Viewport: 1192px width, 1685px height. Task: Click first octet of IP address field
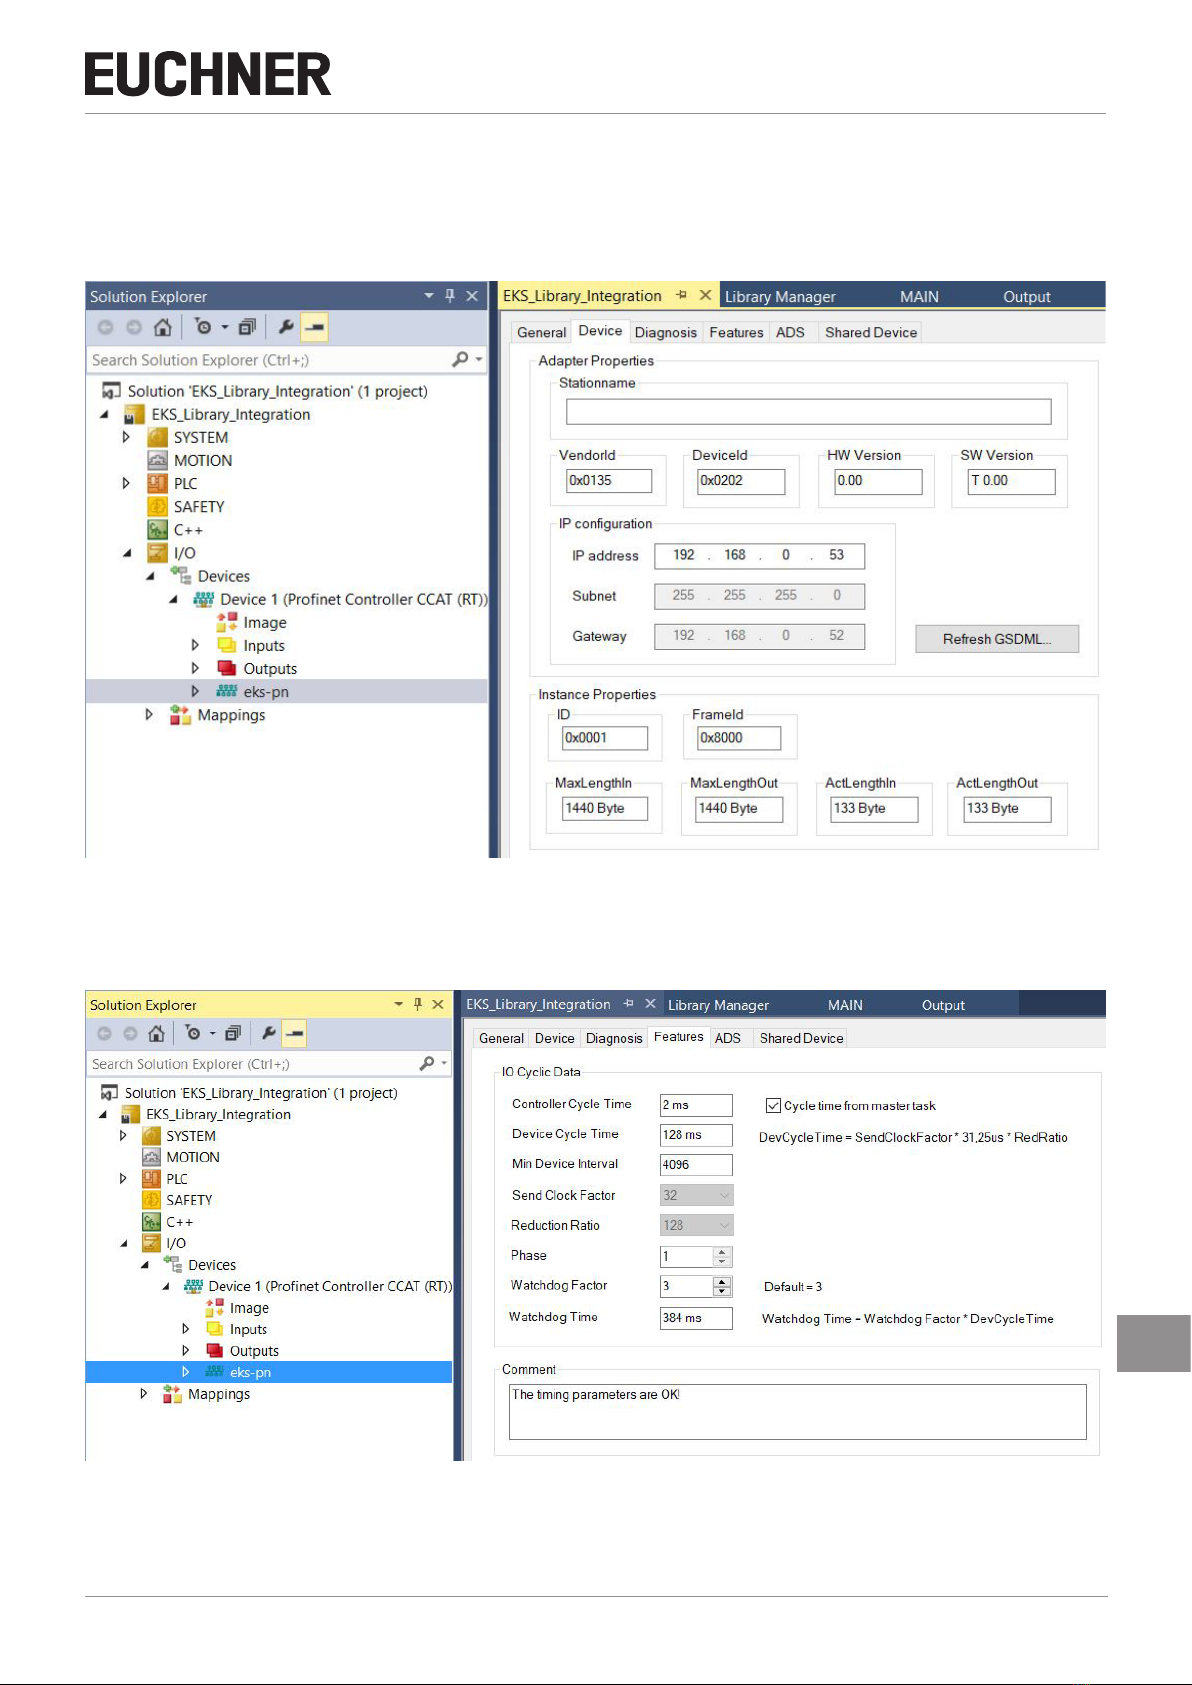[684, 555]
